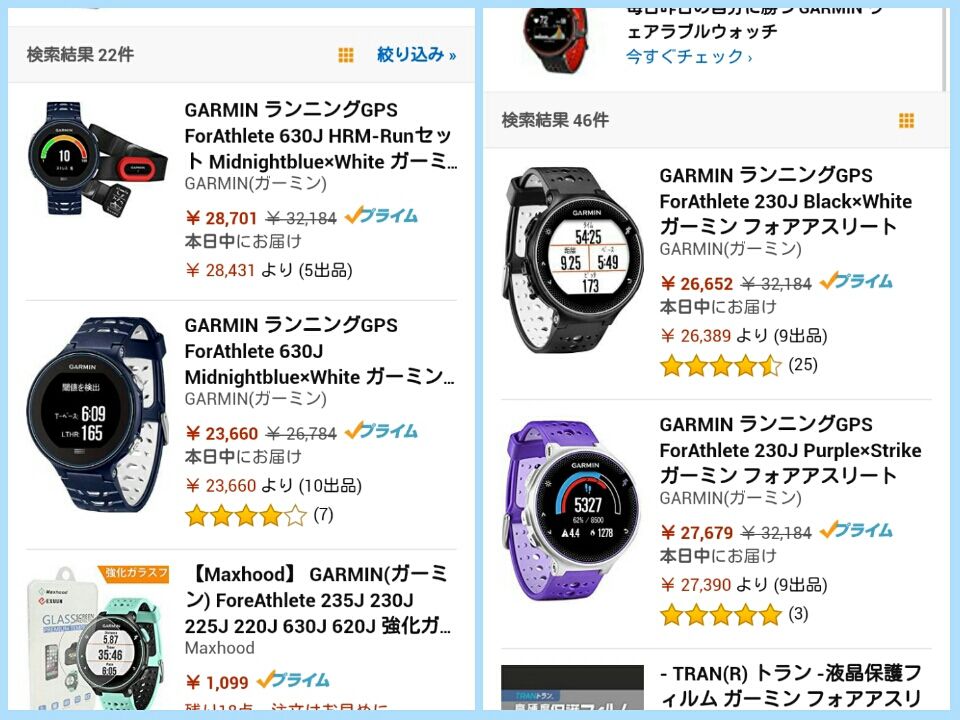Switch to grid view in right results
Viewport: 960px width, 720px height.
[x=906, y=121]
